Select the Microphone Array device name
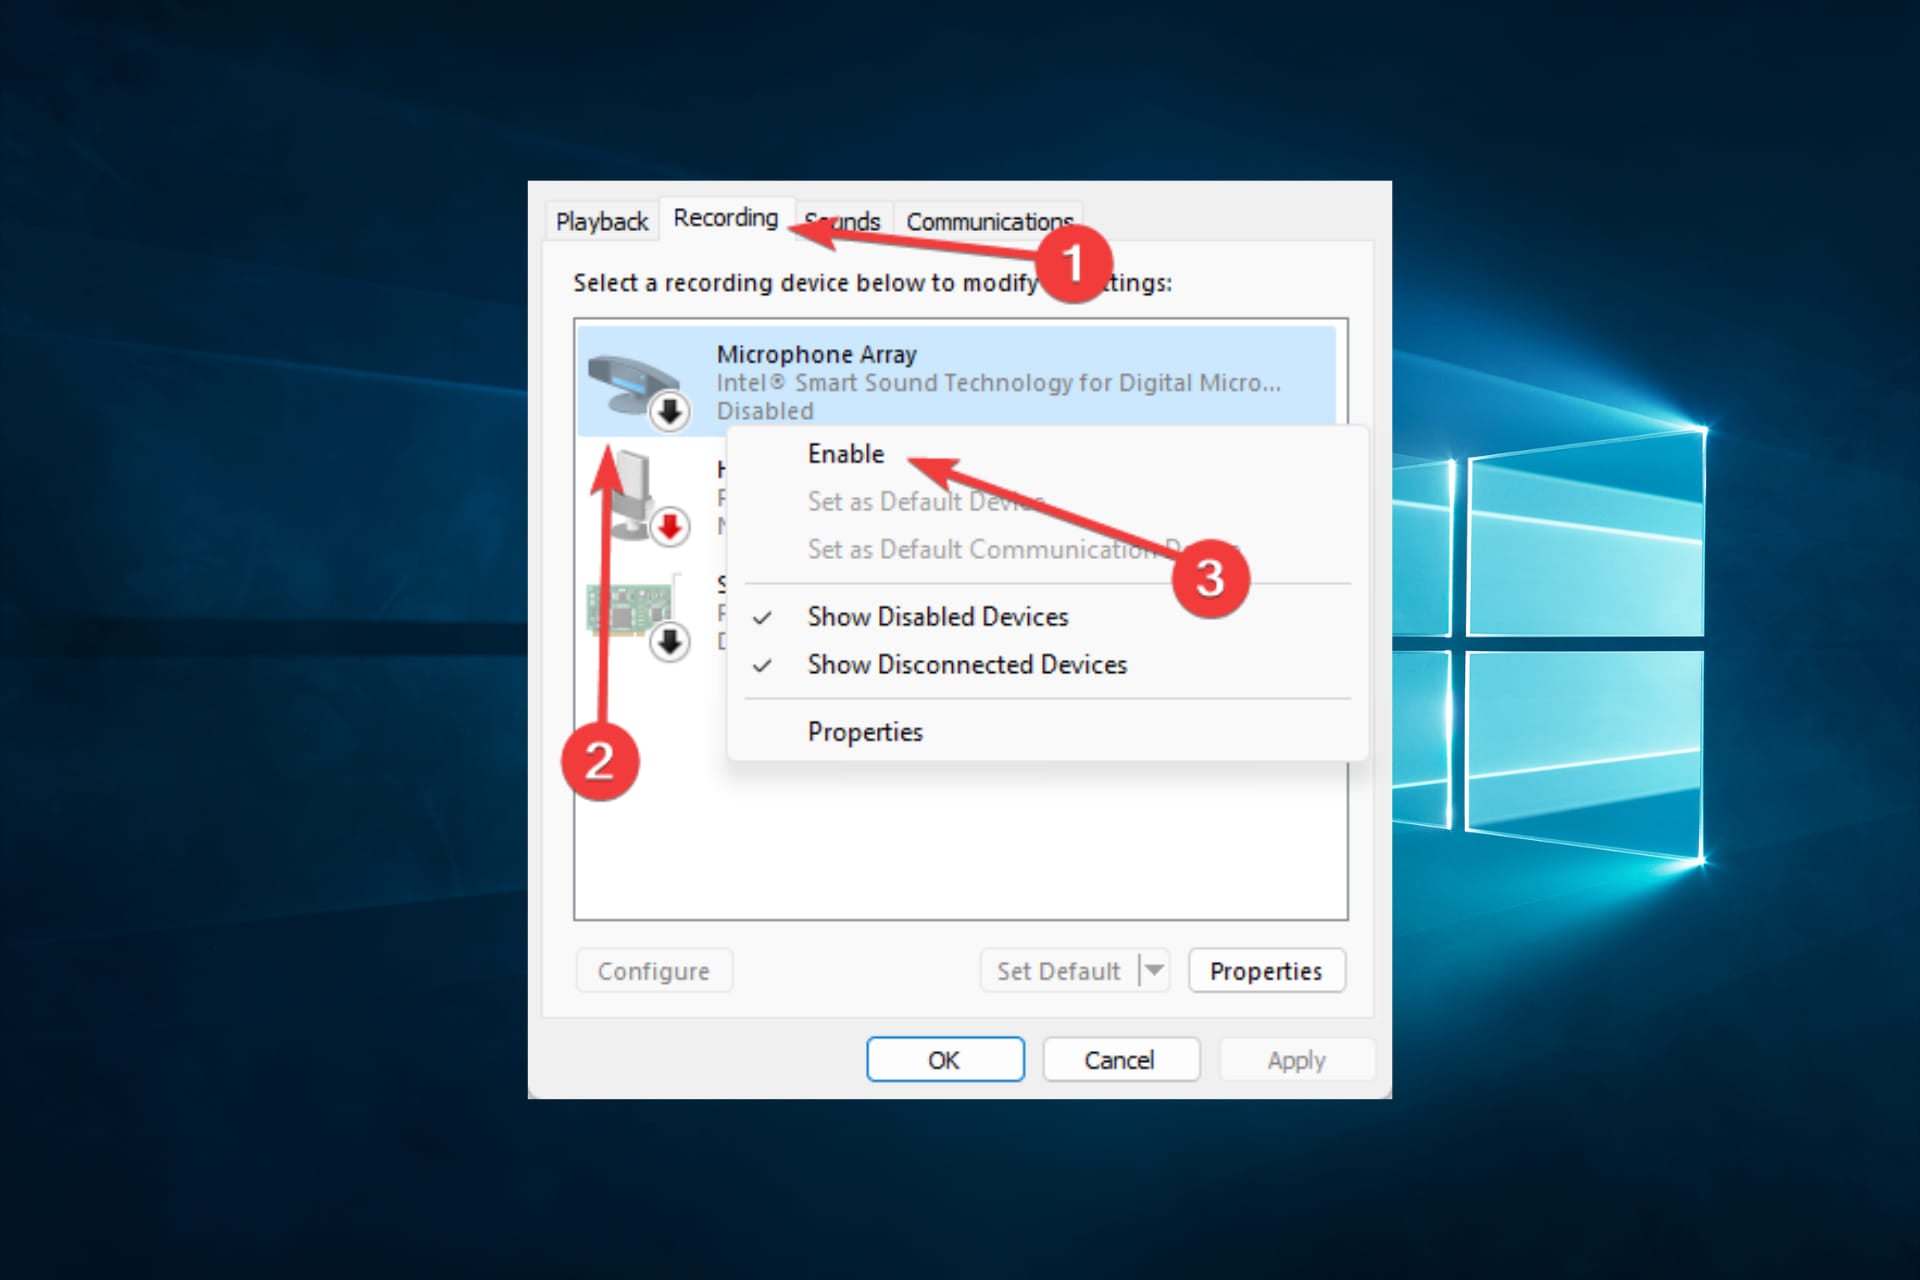The width and height of the screenshot is (1920, 1280). point(816,355)
